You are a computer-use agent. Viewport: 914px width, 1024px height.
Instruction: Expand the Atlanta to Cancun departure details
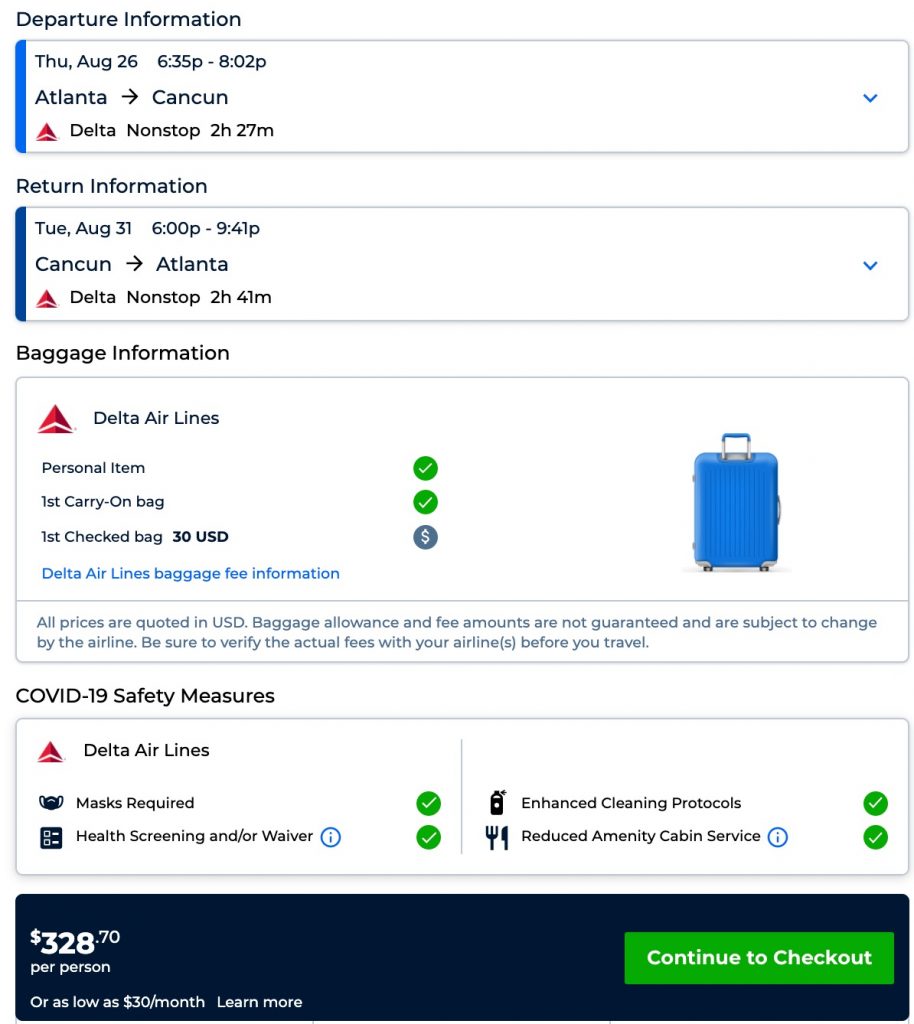tap(870, 98)
